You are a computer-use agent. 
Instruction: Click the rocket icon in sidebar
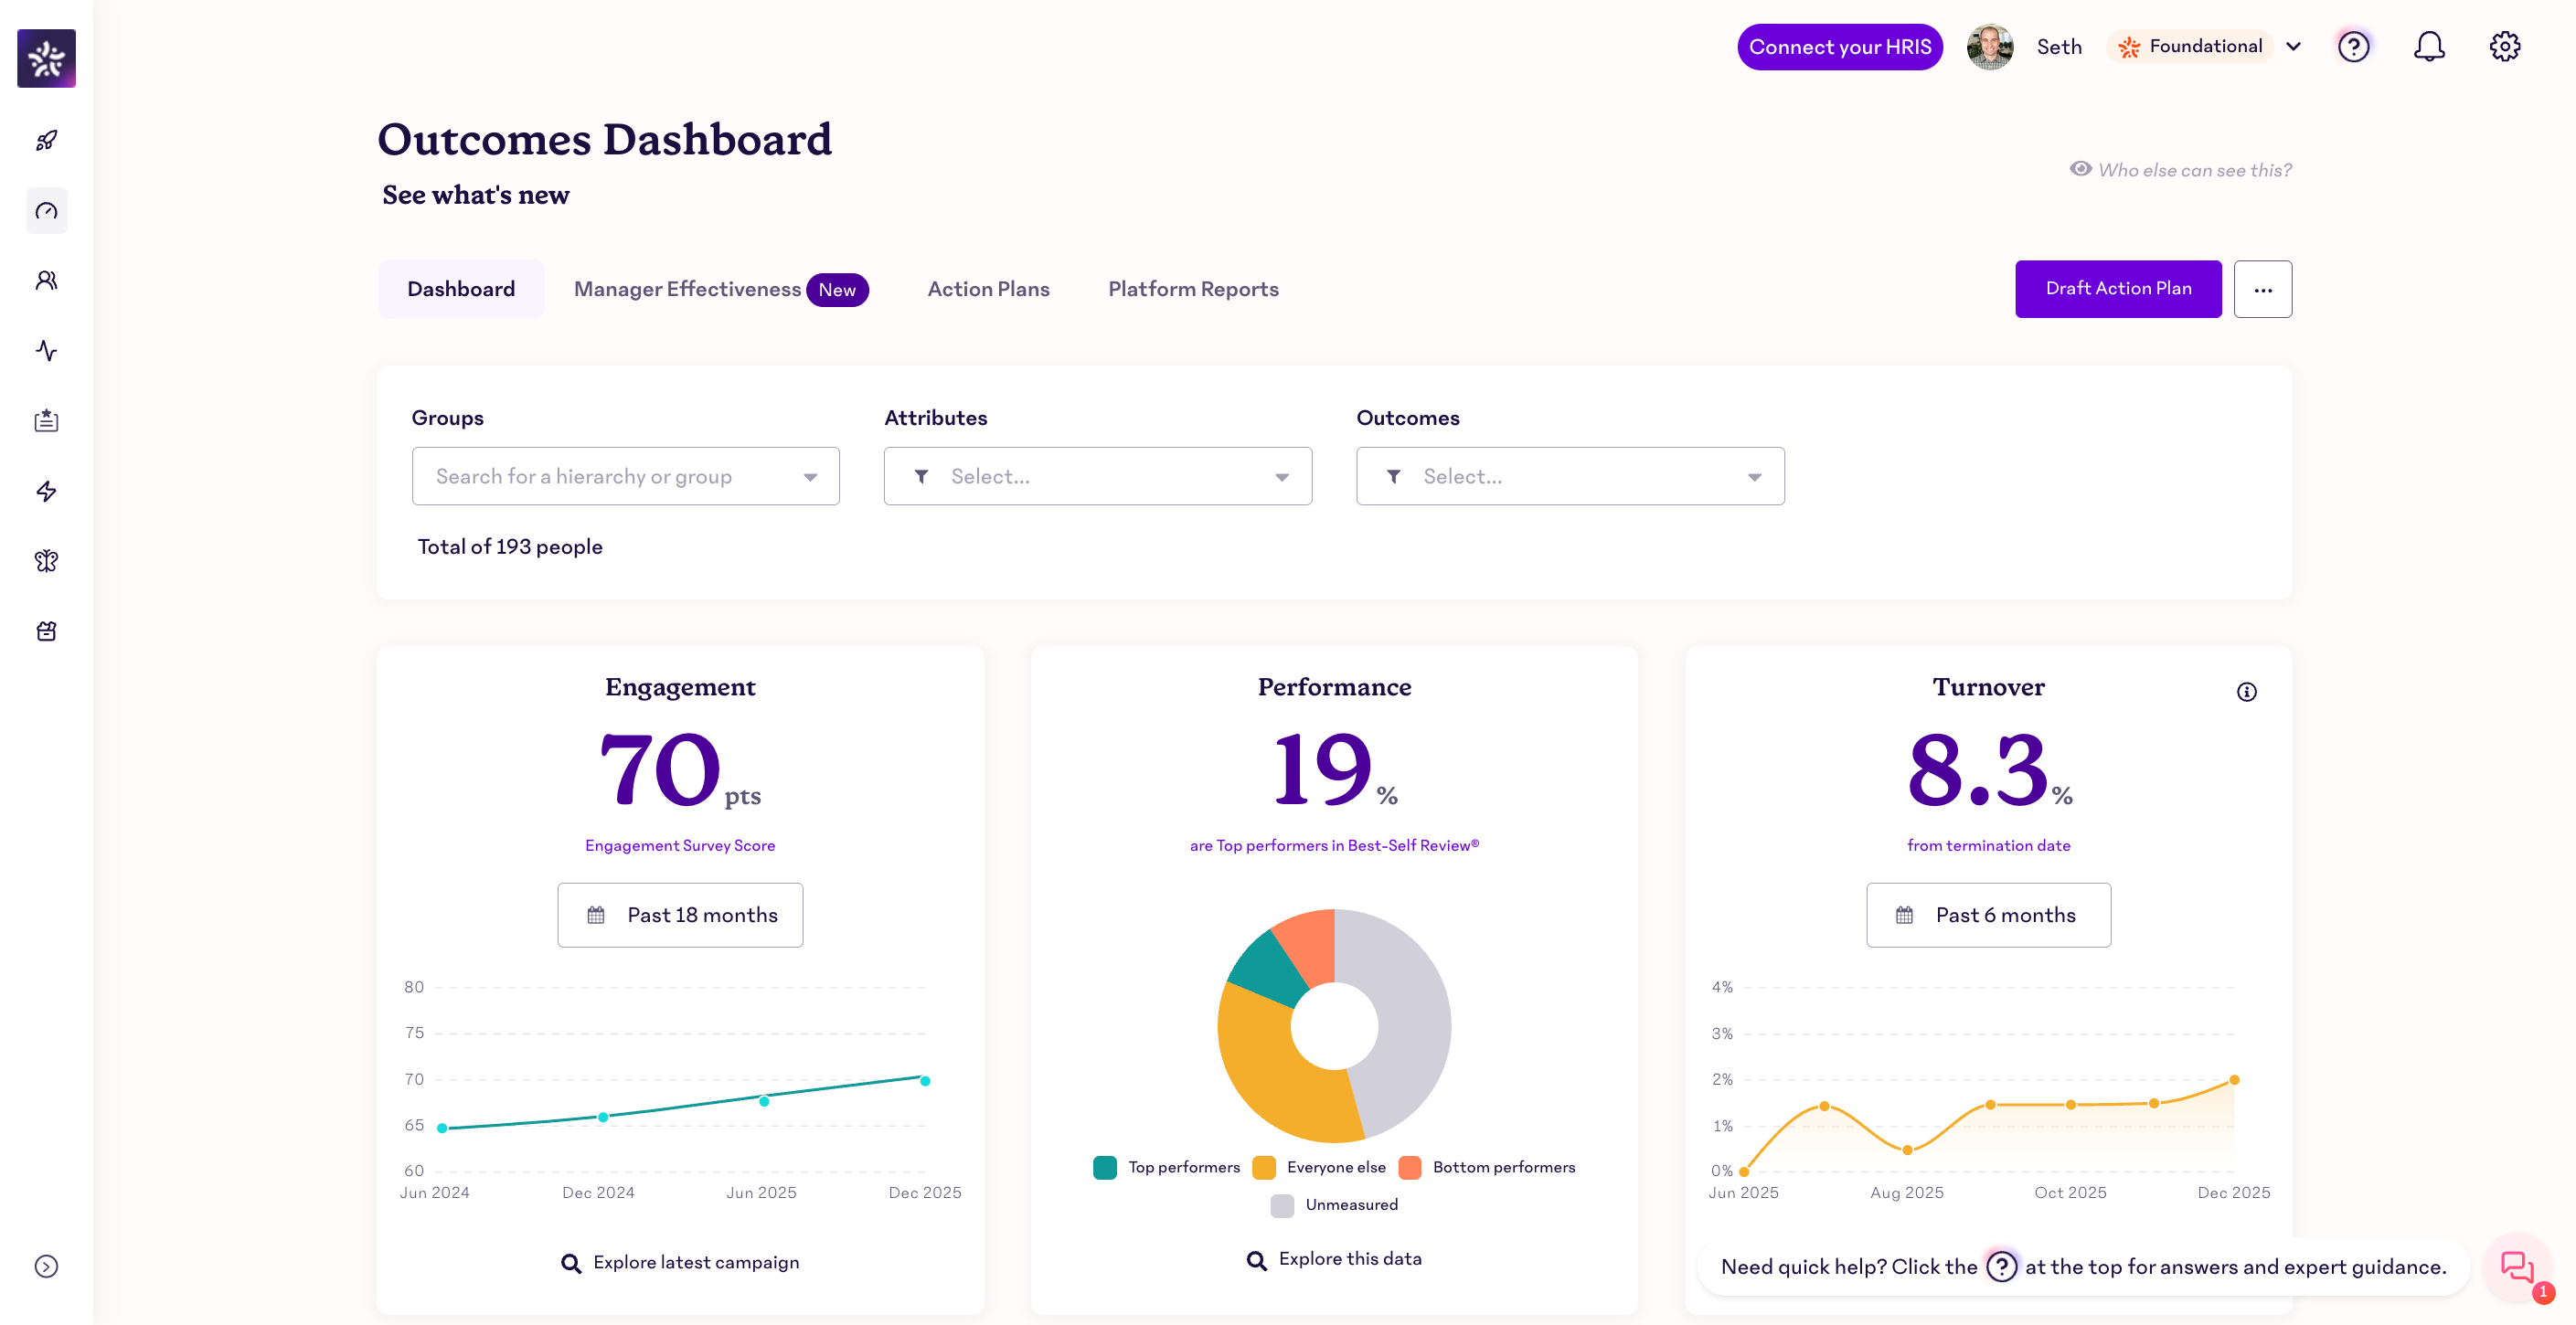[46, 140]
